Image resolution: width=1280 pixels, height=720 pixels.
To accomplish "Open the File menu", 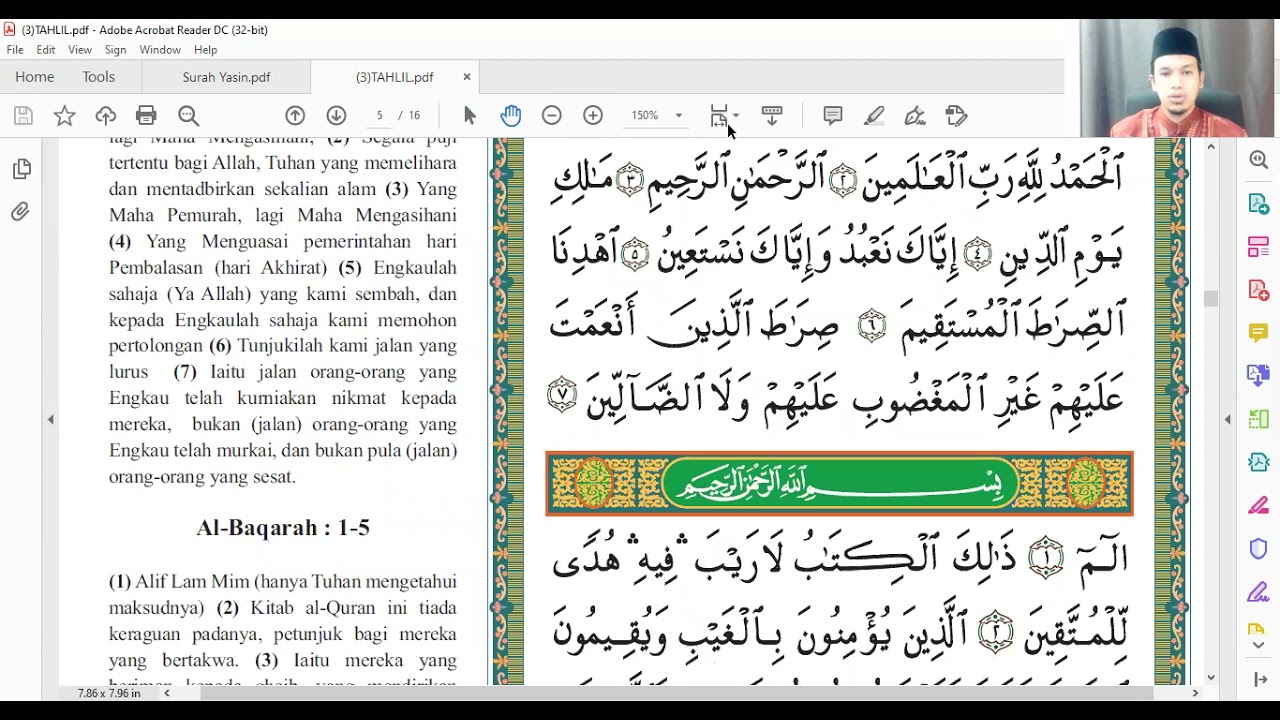I will (x=15, y=50).
